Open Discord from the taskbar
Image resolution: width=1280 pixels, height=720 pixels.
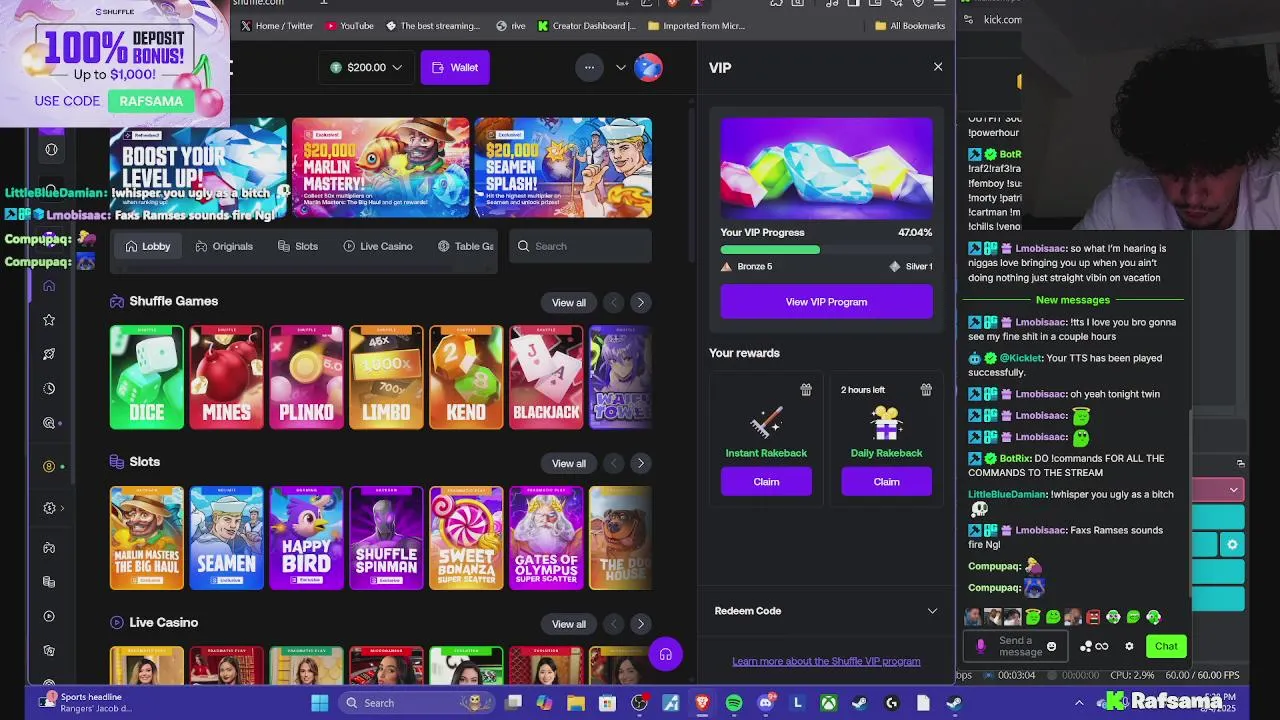click(x=766, y=703)
